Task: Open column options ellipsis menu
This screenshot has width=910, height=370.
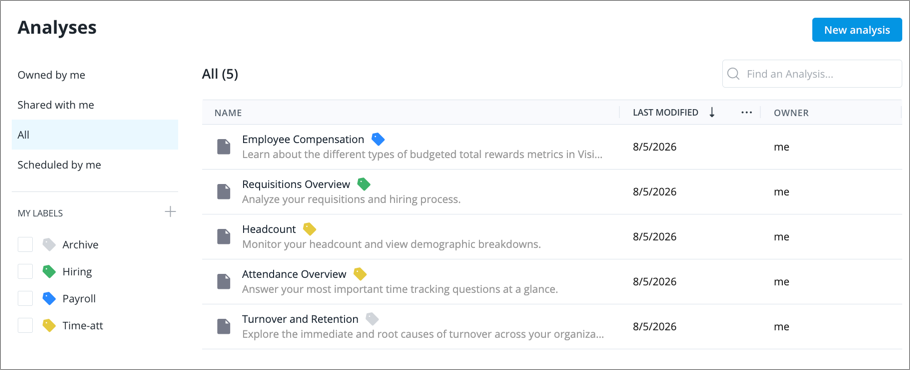Action: click(747, 113)
